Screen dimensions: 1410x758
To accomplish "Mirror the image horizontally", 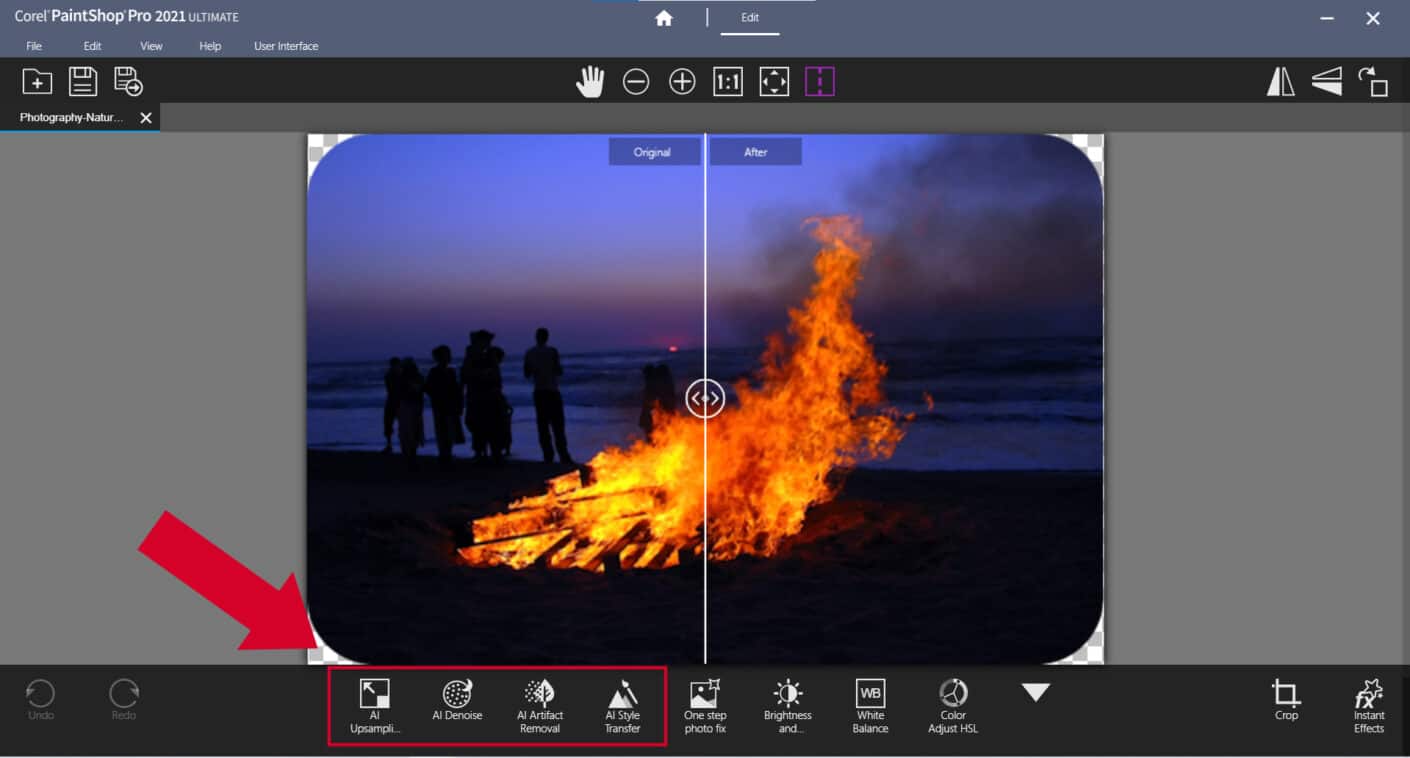I will click(1281, 81).
